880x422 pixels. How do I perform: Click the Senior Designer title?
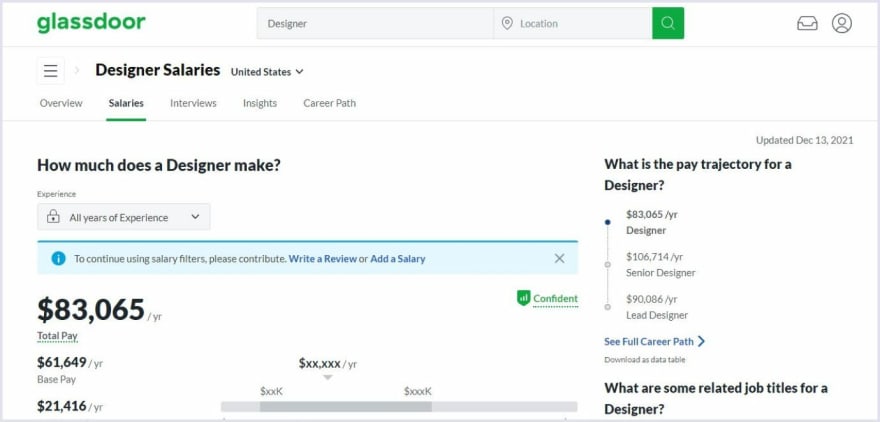[x=661, y=273]
